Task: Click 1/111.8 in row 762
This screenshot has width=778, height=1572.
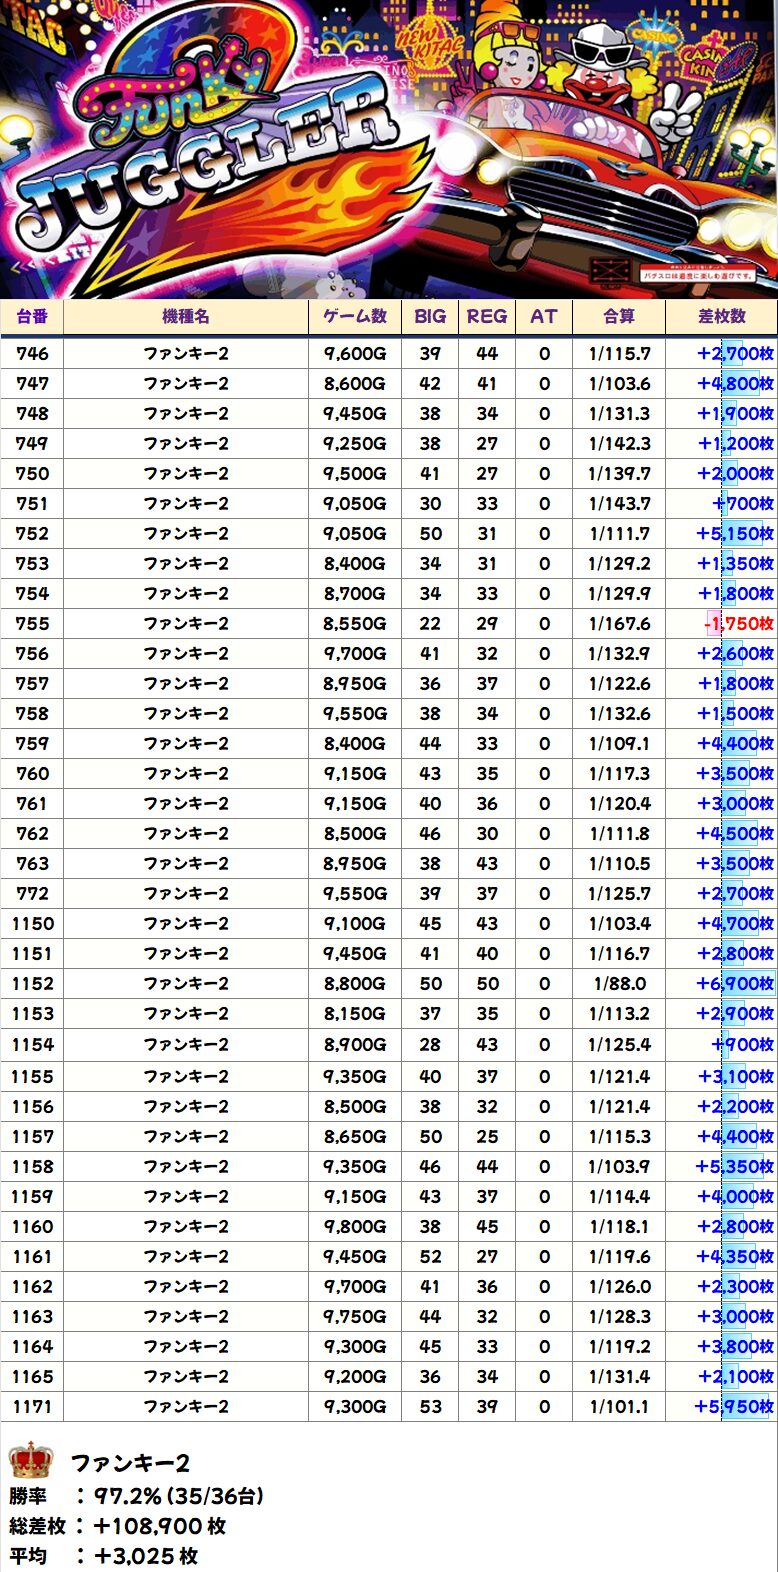Action: tap(619, 833)
